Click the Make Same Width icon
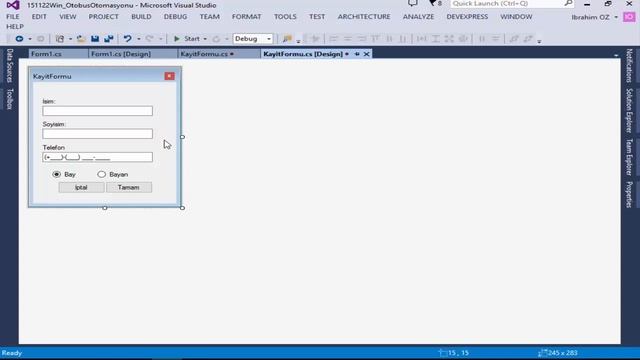The image size is (640, 360). pos(422,39)
